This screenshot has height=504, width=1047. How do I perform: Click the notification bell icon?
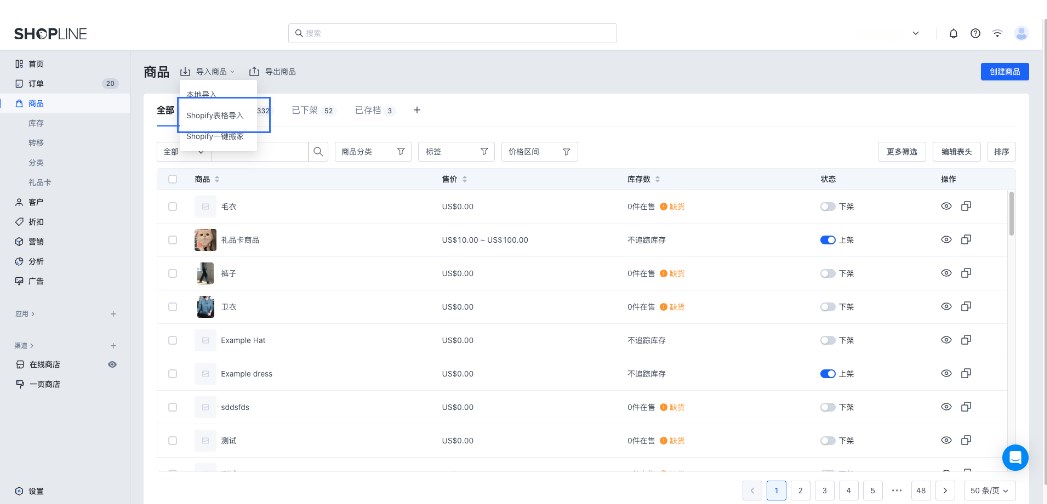click(953, 33)
